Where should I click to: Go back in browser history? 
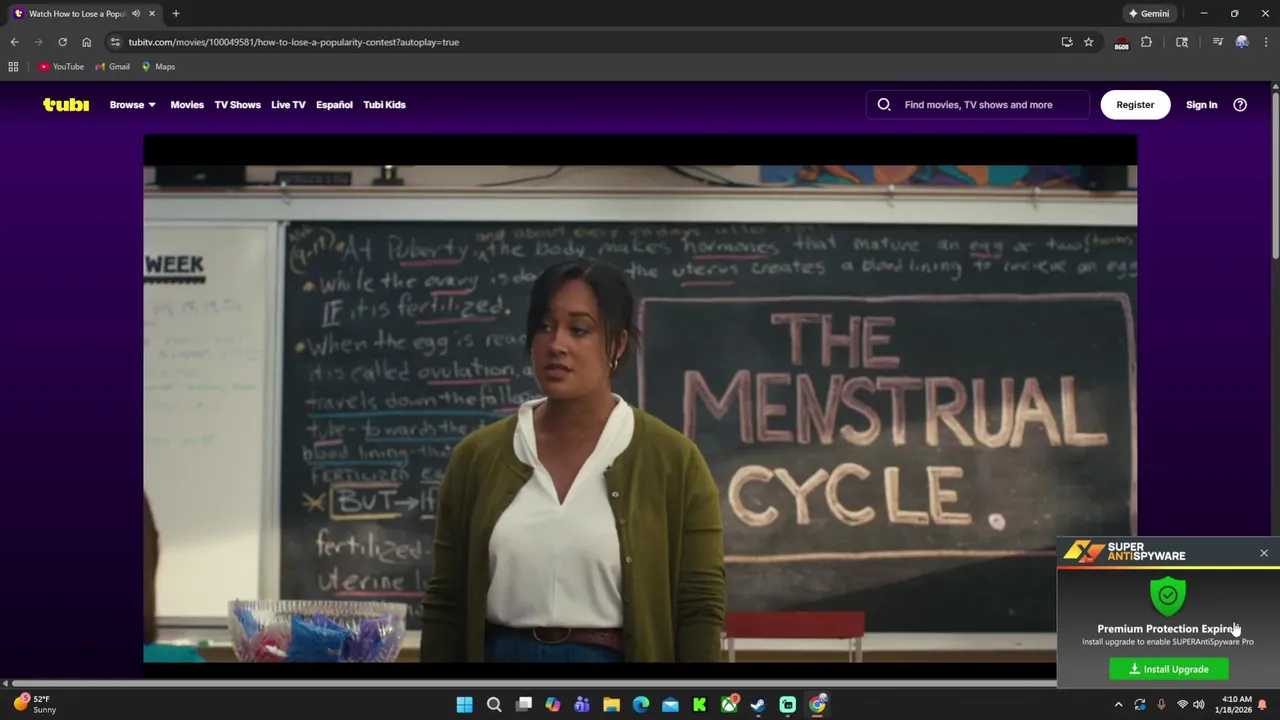[14, 42]
